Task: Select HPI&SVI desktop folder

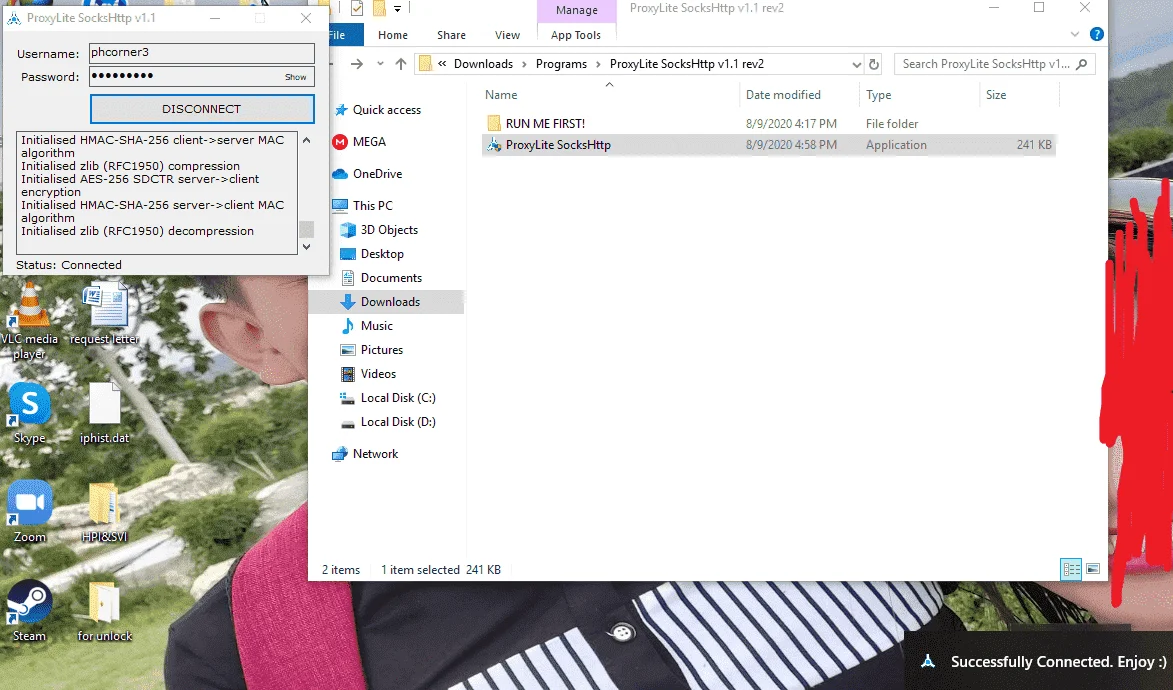Action: click(104, 512)
